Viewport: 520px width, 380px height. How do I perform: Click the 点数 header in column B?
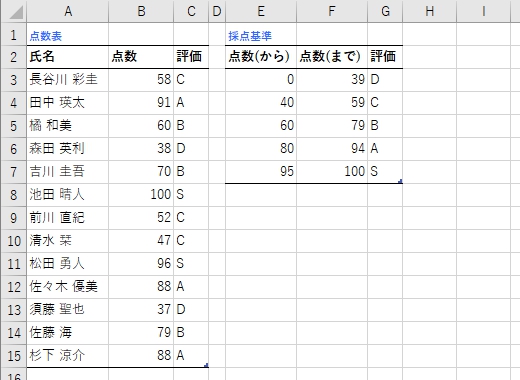click(141, 57)
